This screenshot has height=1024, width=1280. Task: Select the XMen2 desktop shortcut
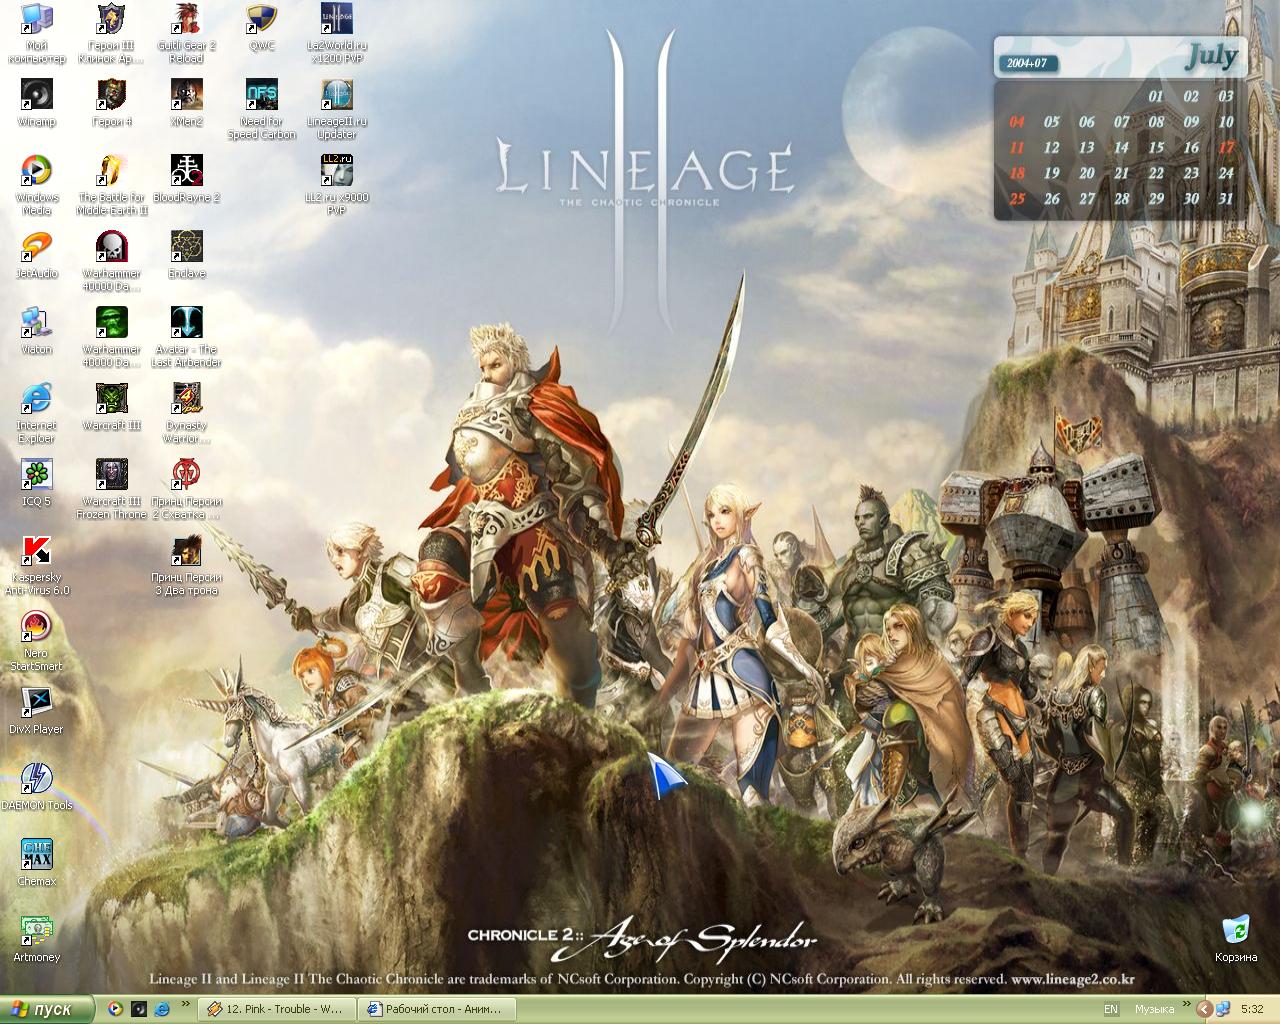[186, 103]
